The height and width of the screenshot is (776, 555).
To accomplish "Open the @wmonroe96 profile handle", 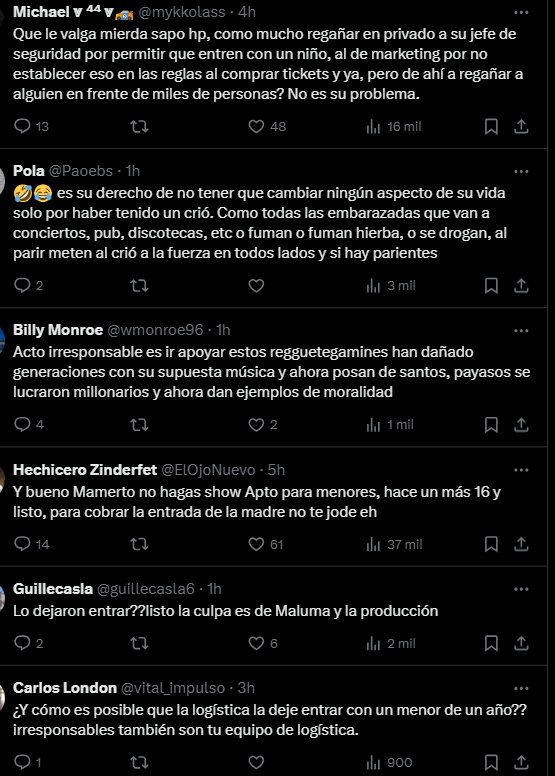I will (x=155, y=330).
